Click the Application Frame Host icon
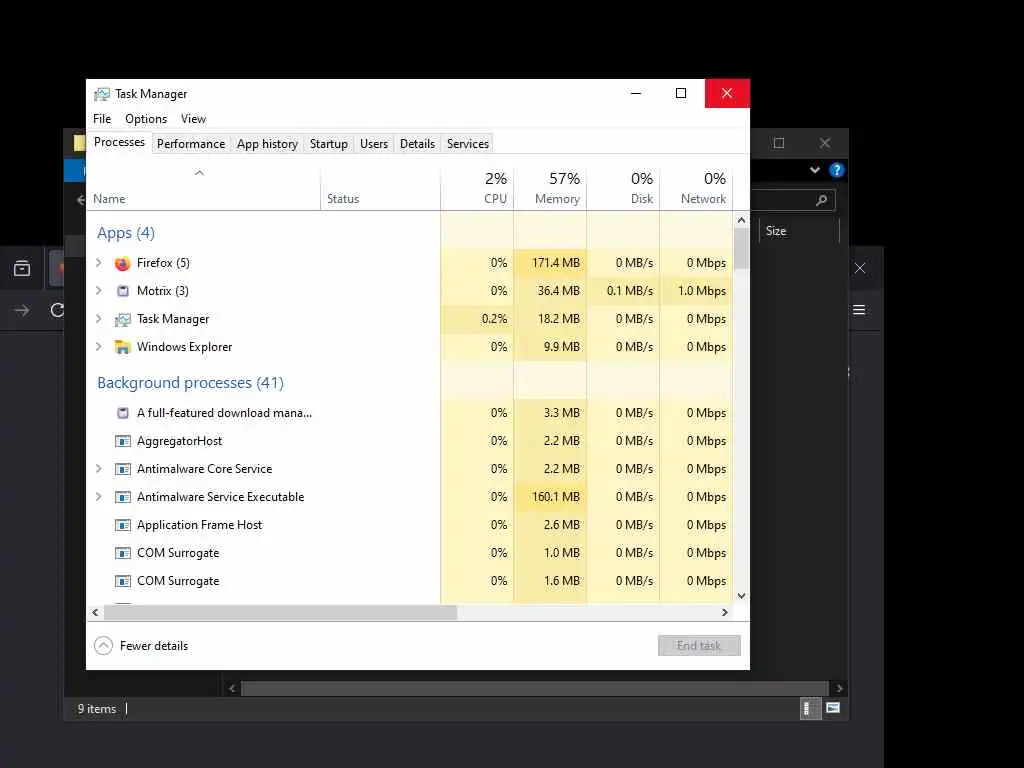Viewport: 1024px width, 768px height. [122, 525]
